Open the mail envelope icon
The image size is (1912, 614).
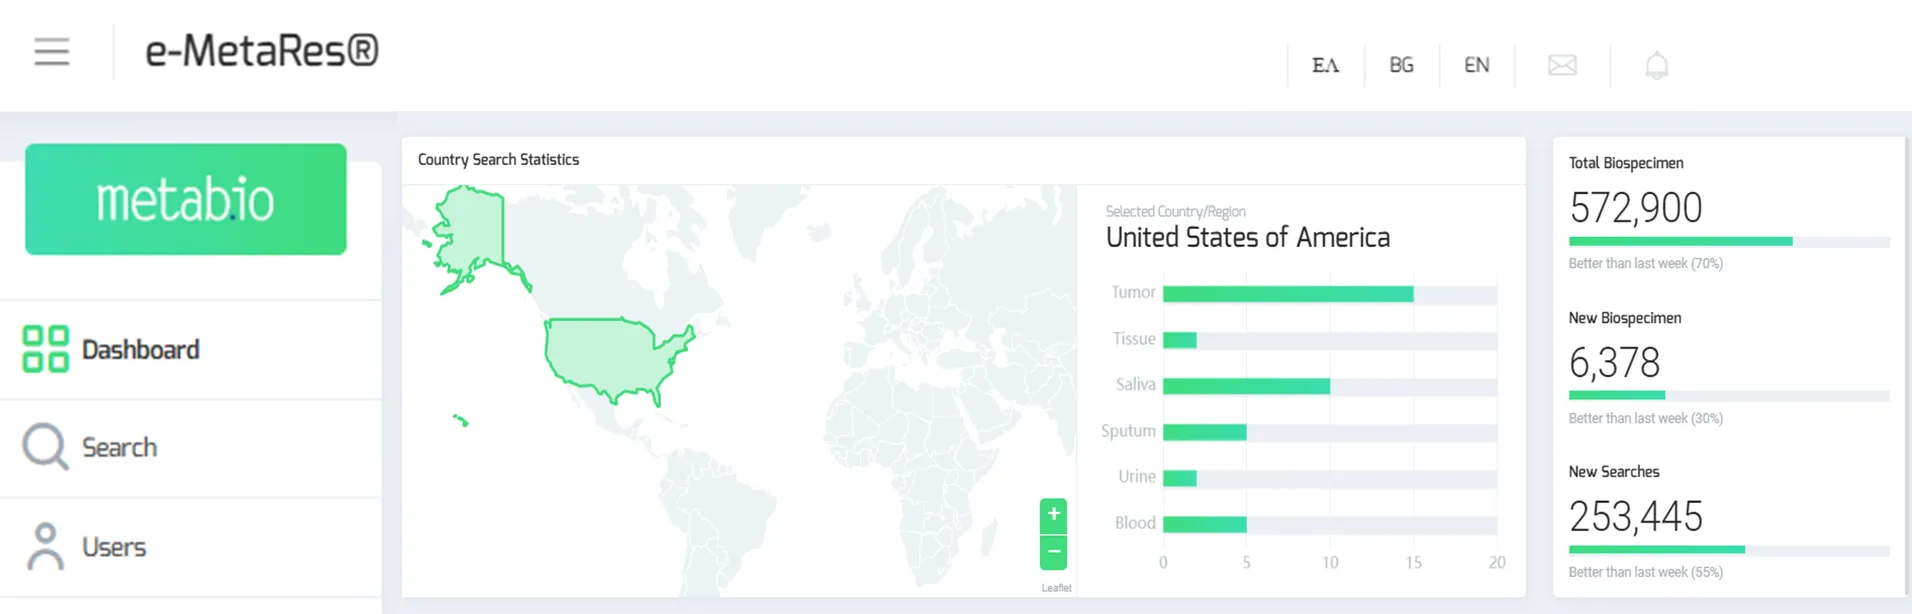(1562, 66)
